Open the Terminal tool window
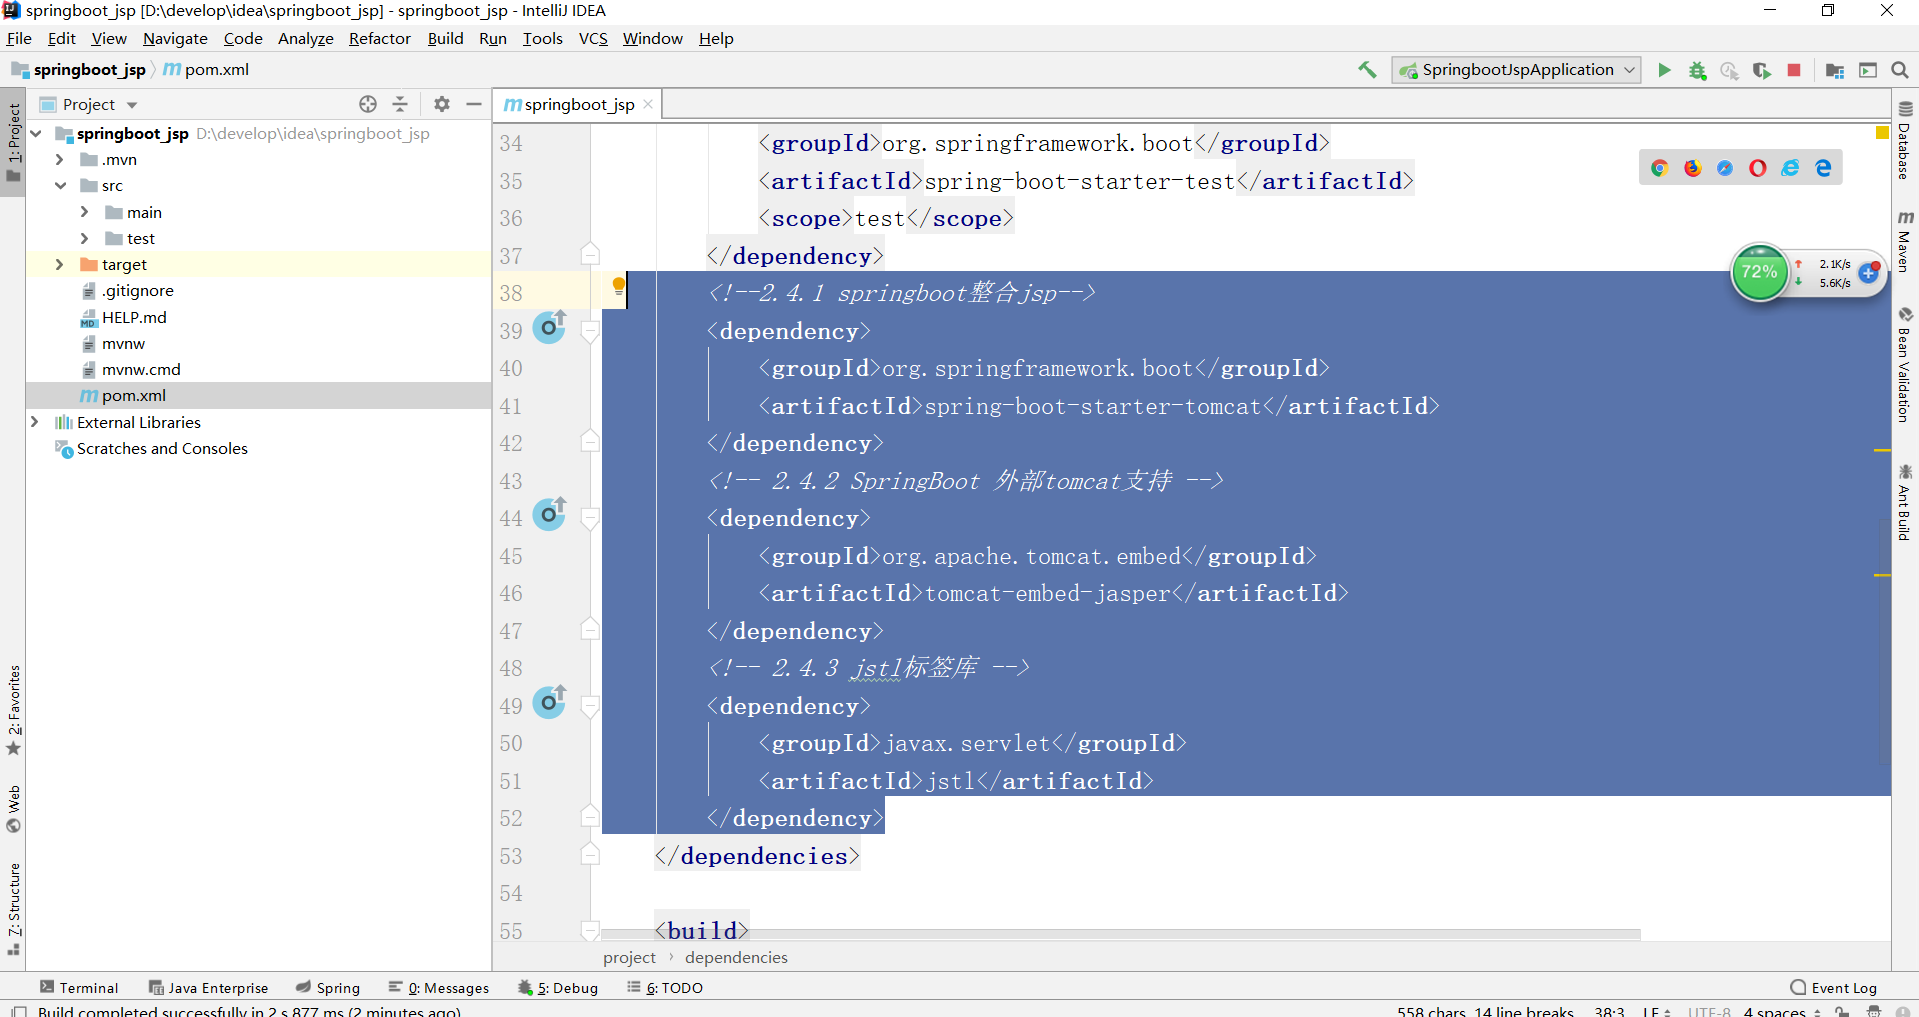 pyautogui.click(x=79, y=987)
